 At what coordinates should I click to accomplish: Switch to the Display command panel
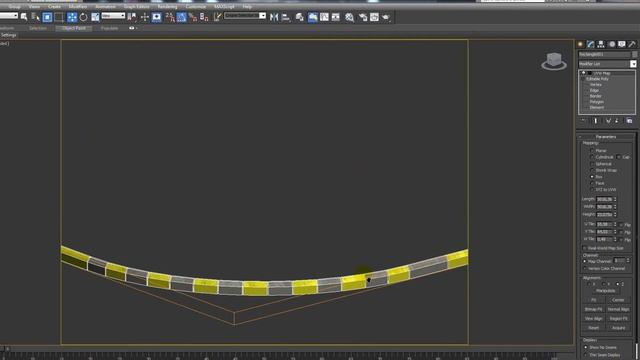[x=622, y=44]
